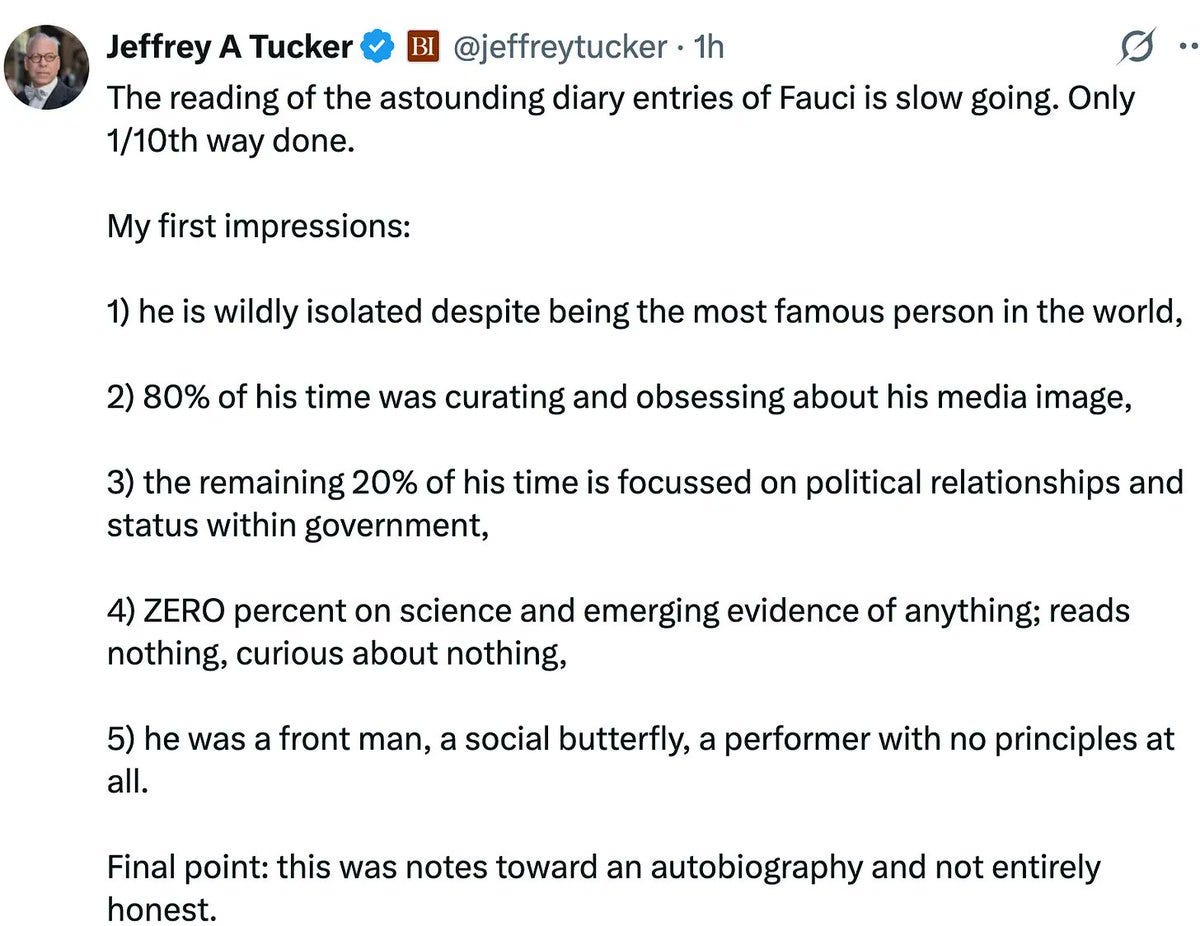The height and width of the screenshot is (926, 1200).
Task: Click point 5 about front man
Action: coord(640,739)
